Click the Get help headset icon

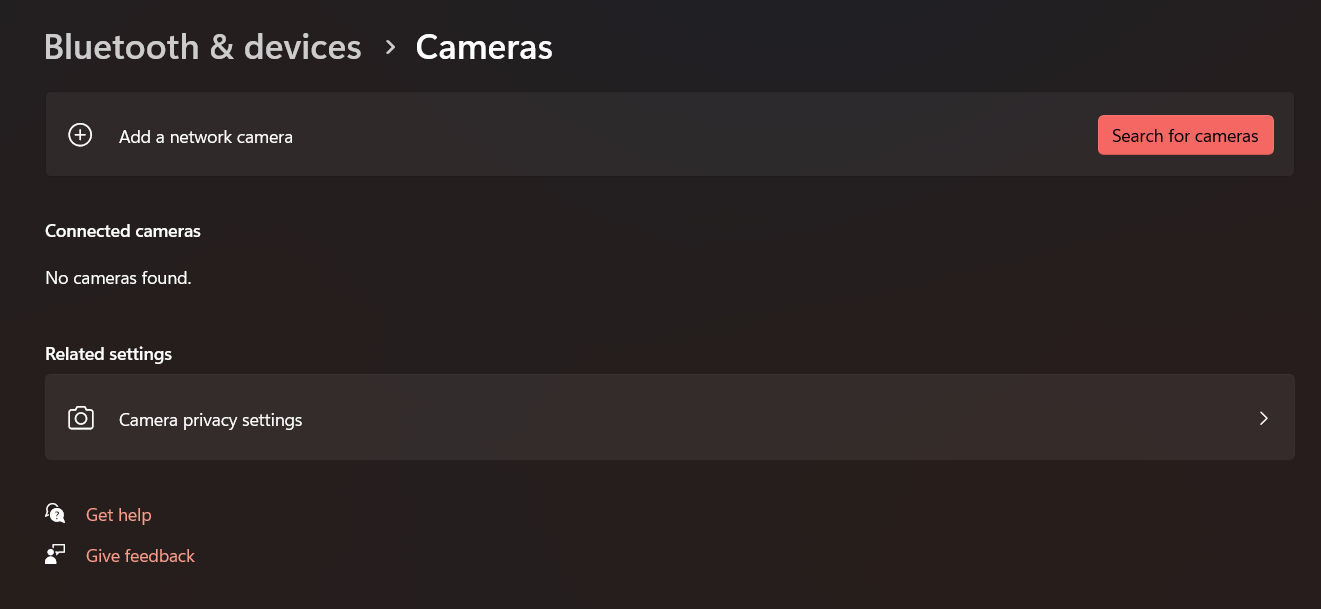(x=55, y=513)
